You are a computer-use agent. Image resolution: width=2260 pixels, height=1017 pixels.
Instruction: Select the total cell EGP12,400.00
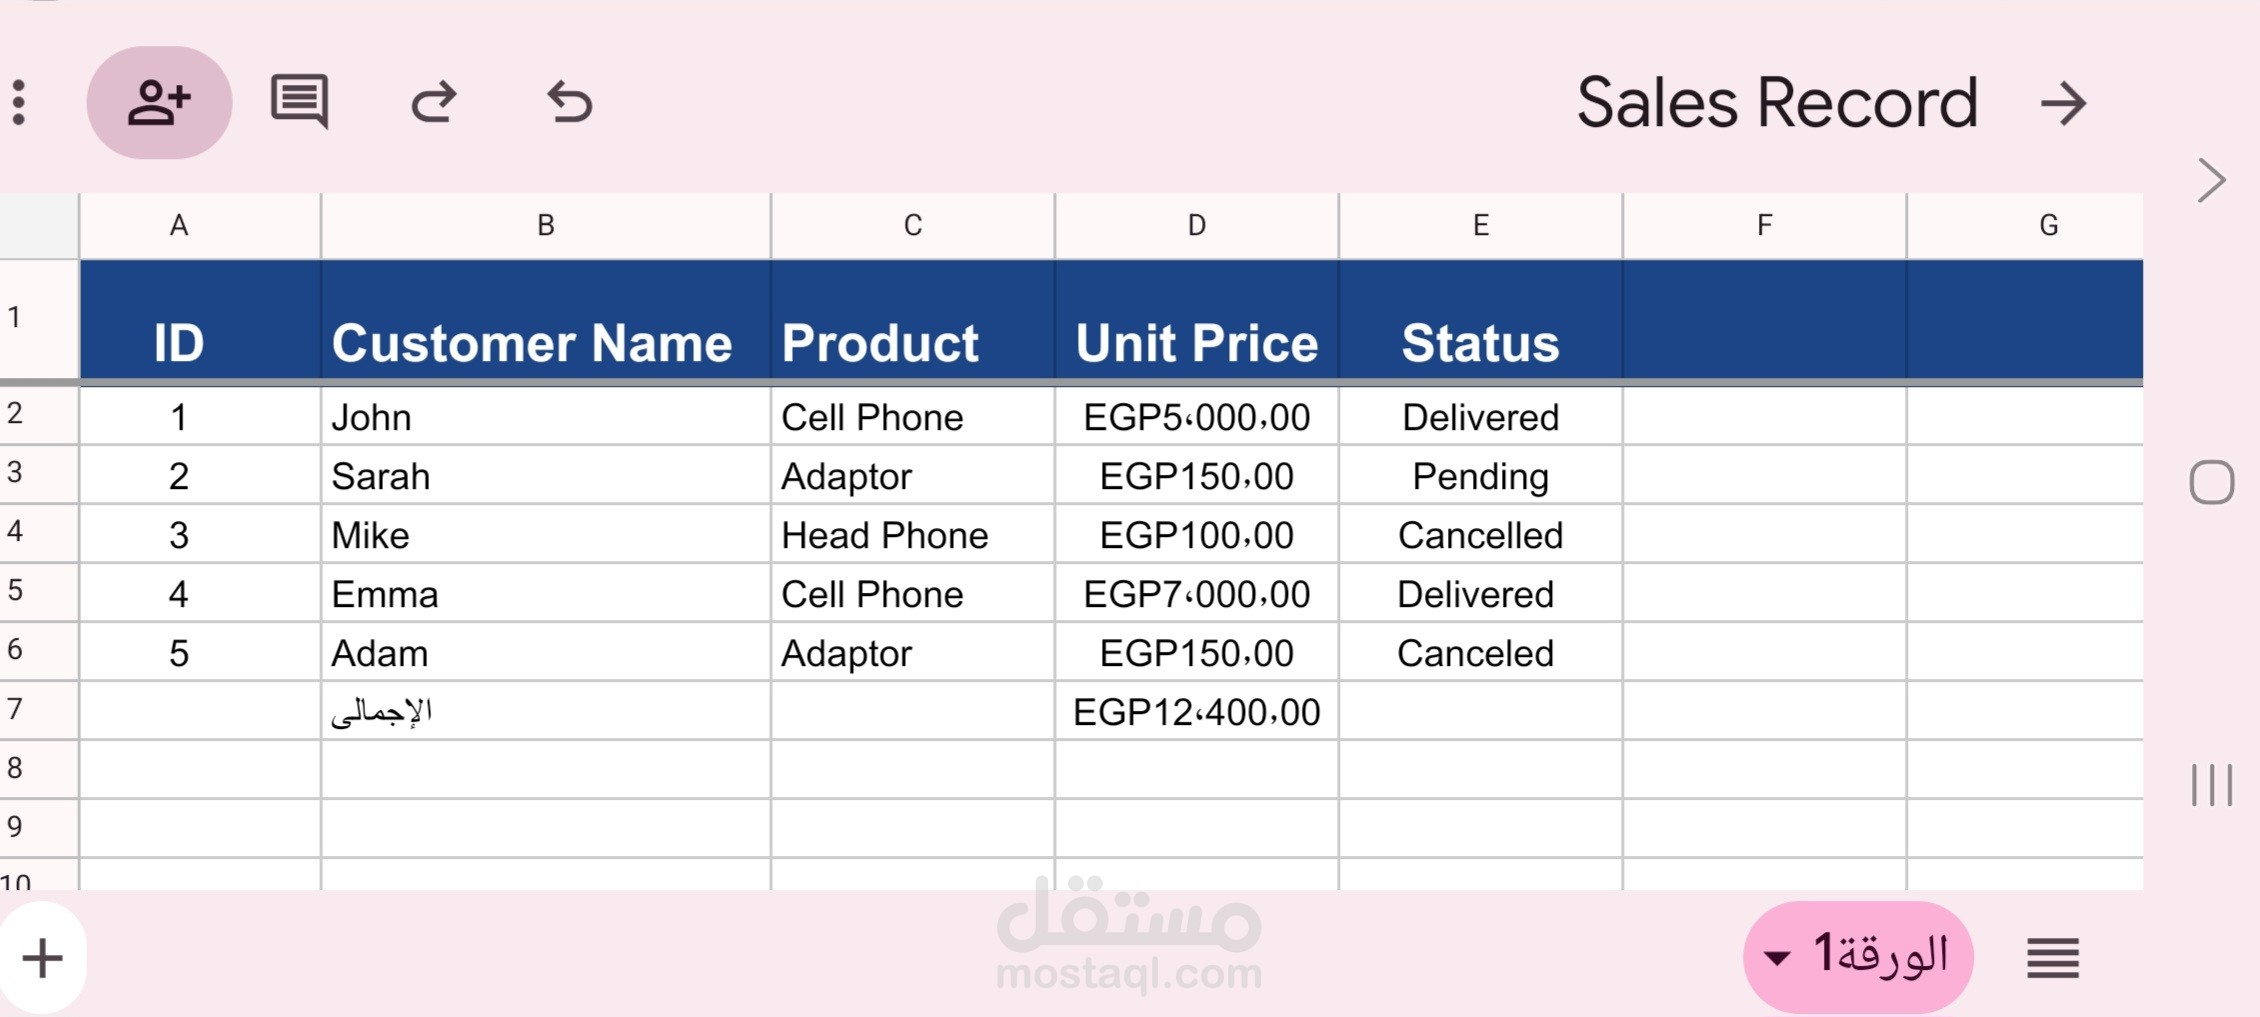[x=1196, y=712]
